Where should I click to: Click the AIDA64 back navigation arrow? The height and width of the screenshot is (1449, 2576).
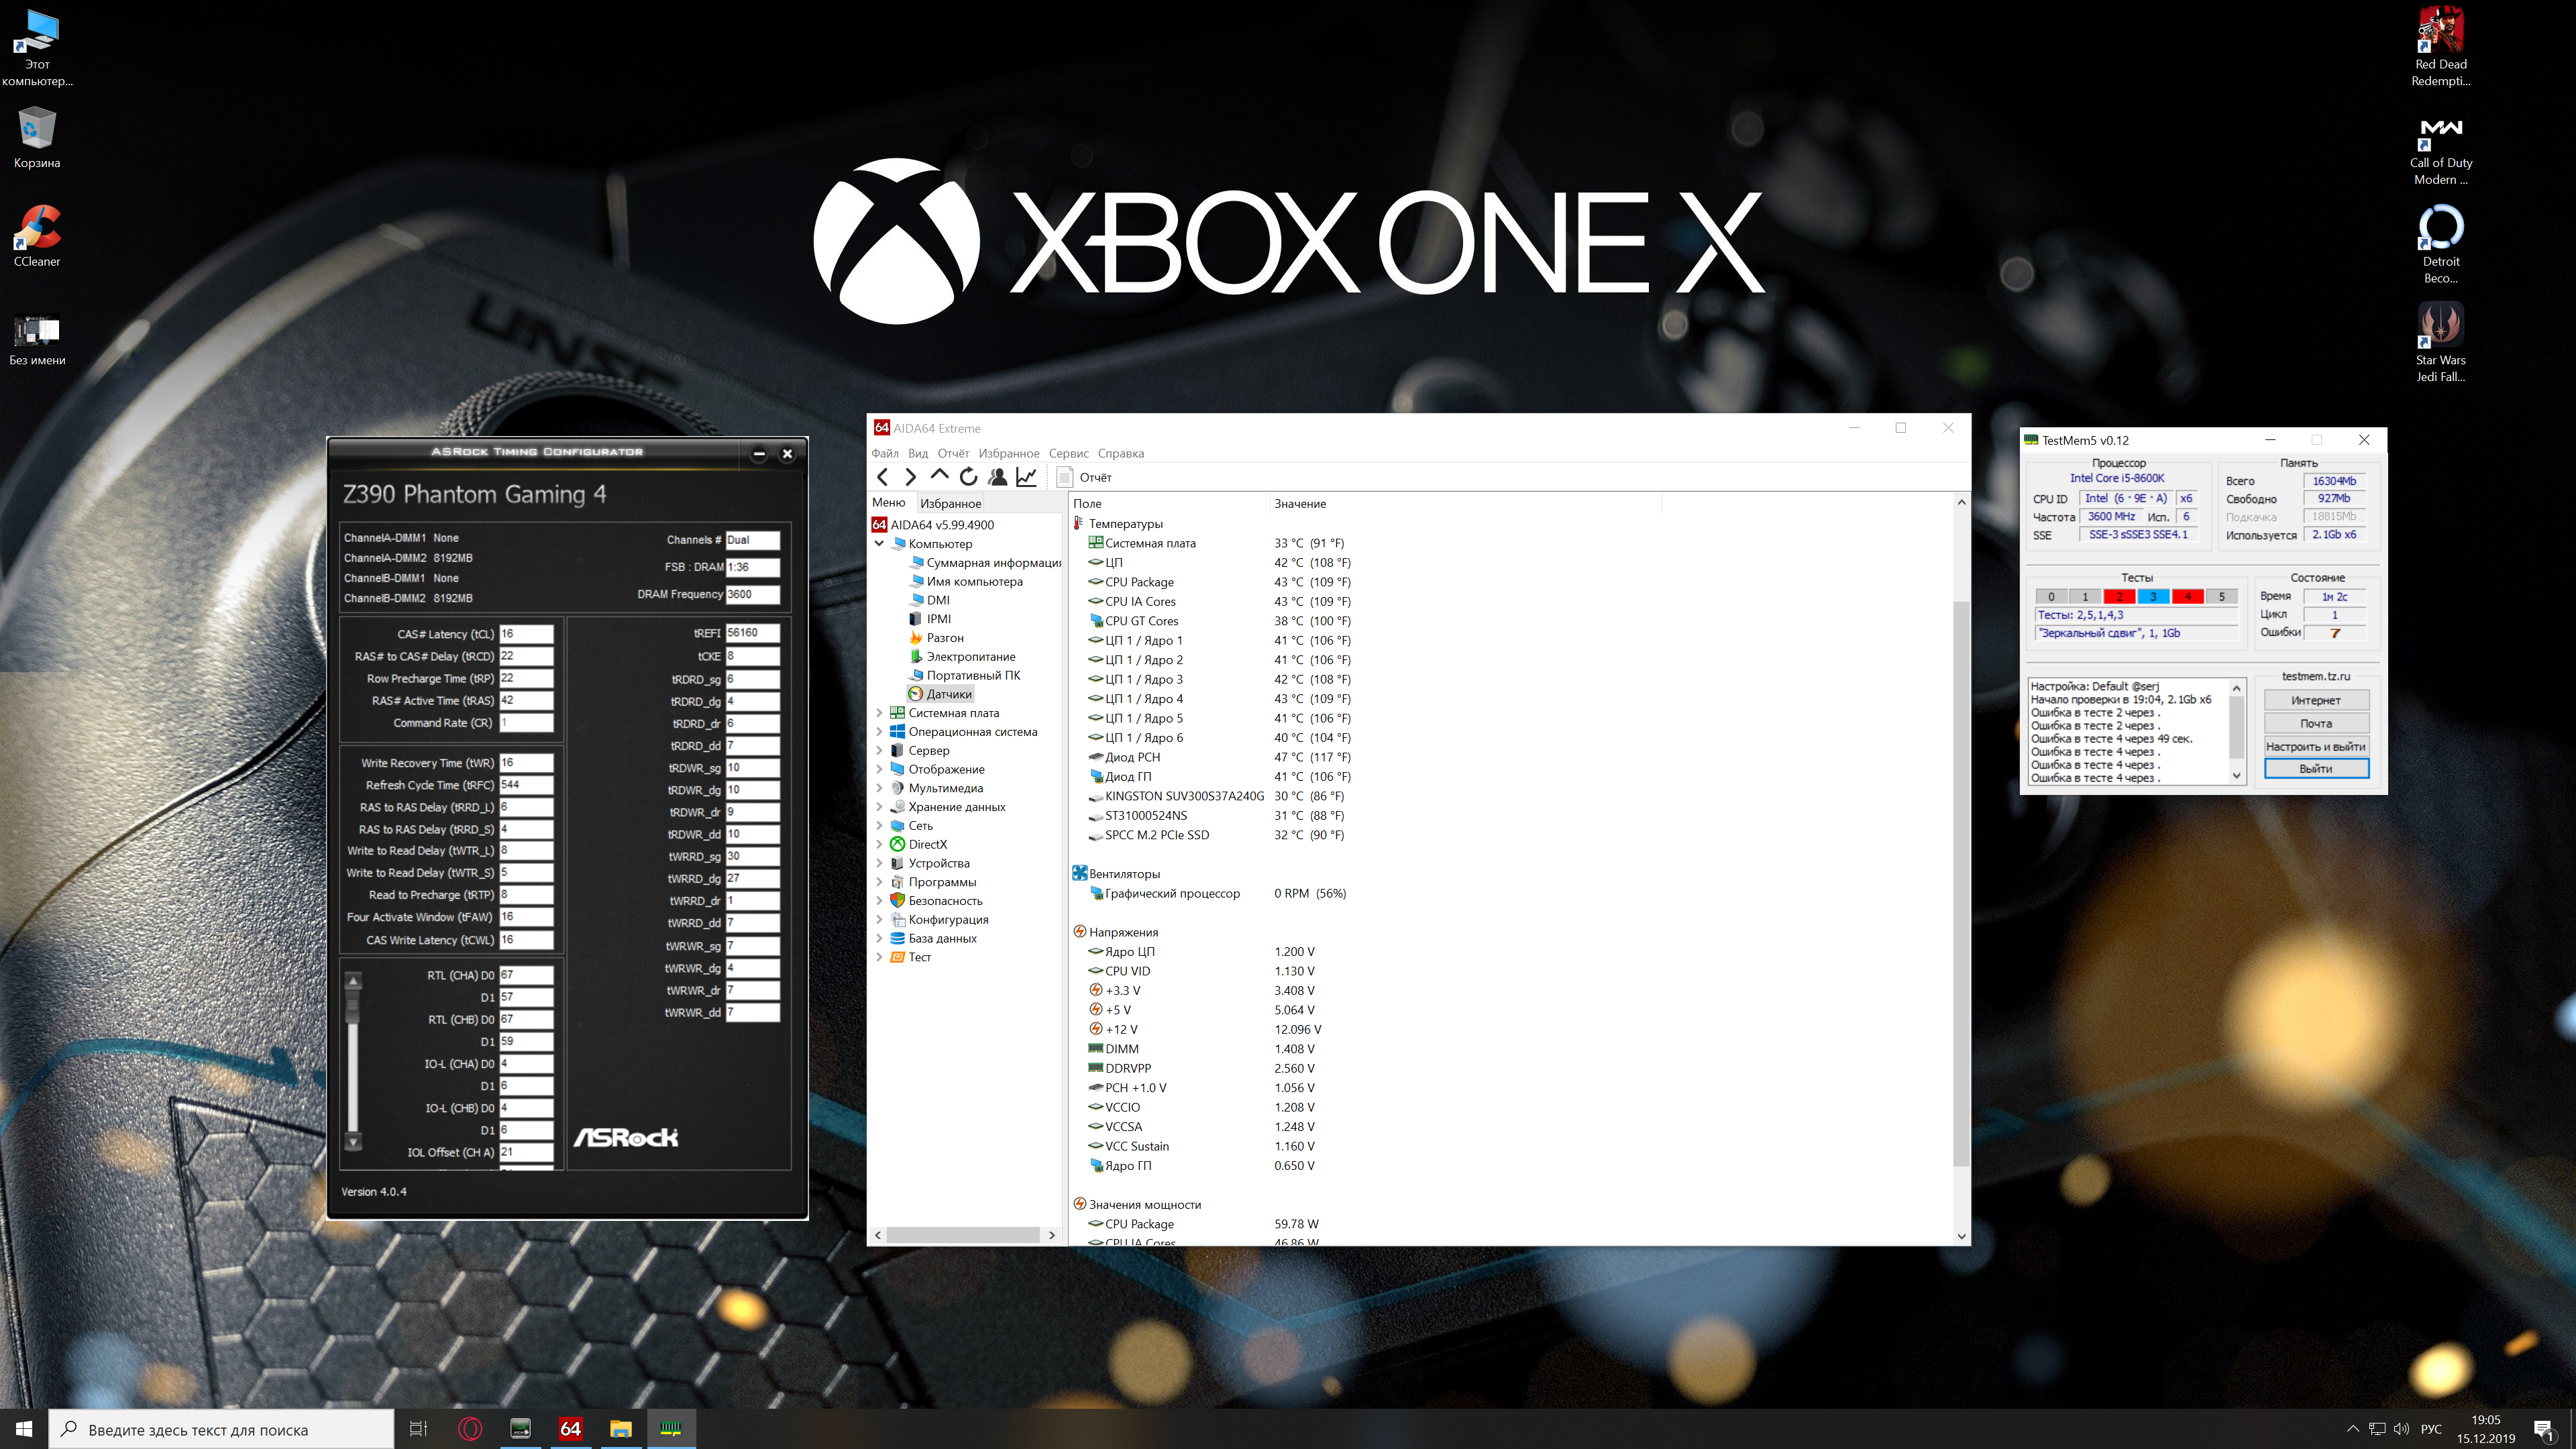tap(882, 477)
